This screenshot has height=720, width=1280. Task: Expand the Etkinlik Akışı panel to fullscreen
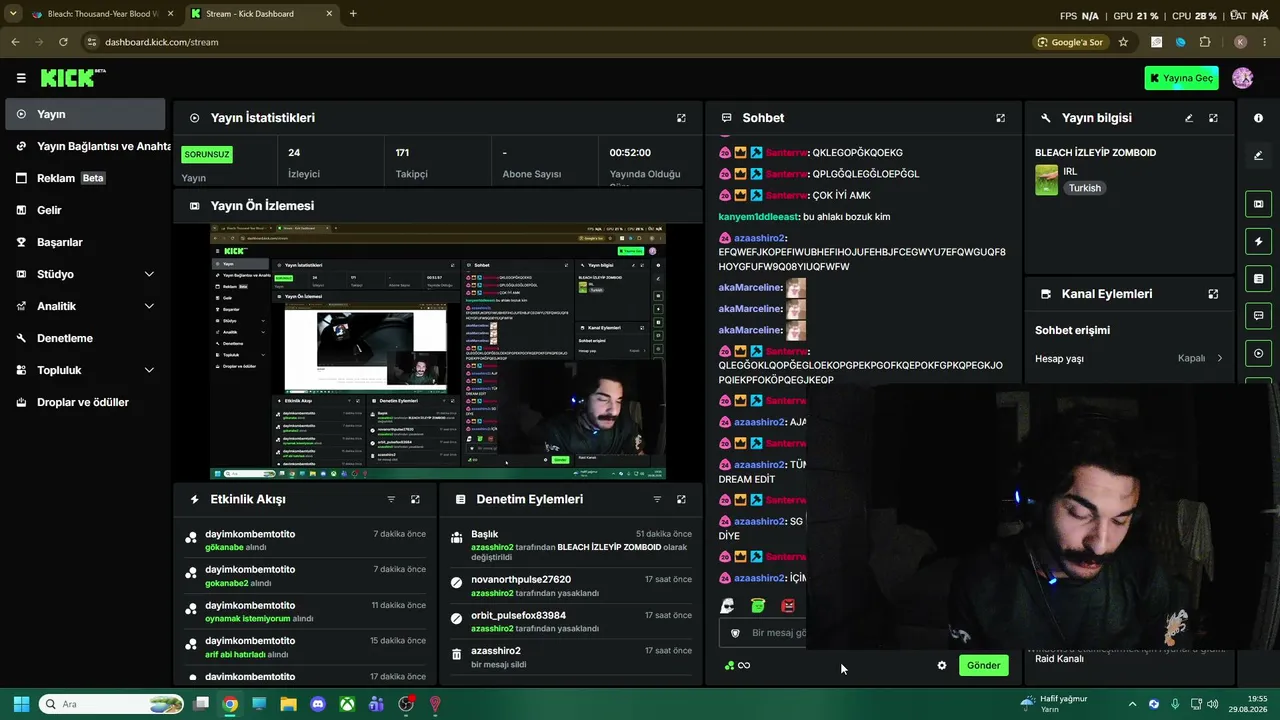(x=415, y=499)
